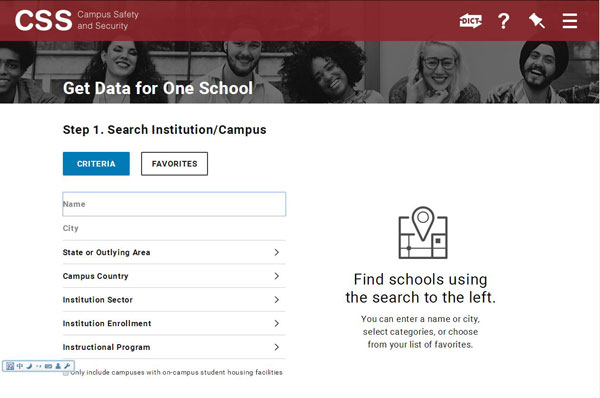Open the hamburger menu
The image size is (600, 398).
click(569, 21)
